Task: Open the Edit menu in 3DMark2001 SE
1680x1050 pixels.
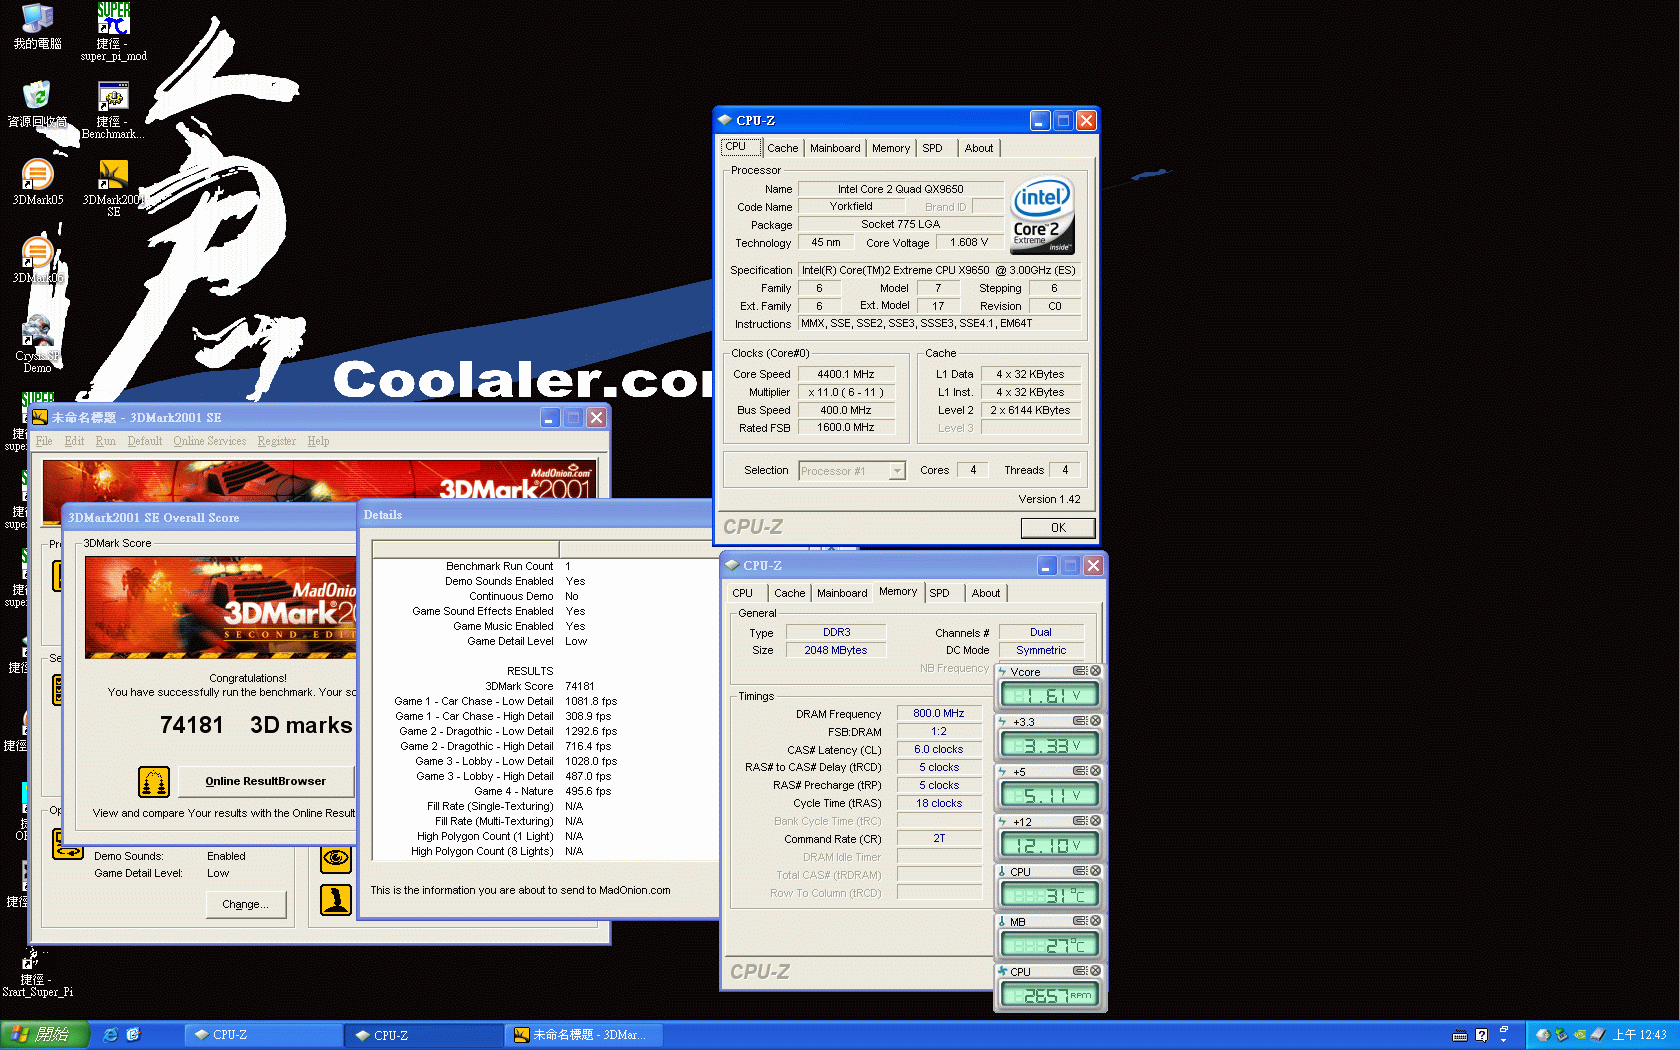Action: 74,441
